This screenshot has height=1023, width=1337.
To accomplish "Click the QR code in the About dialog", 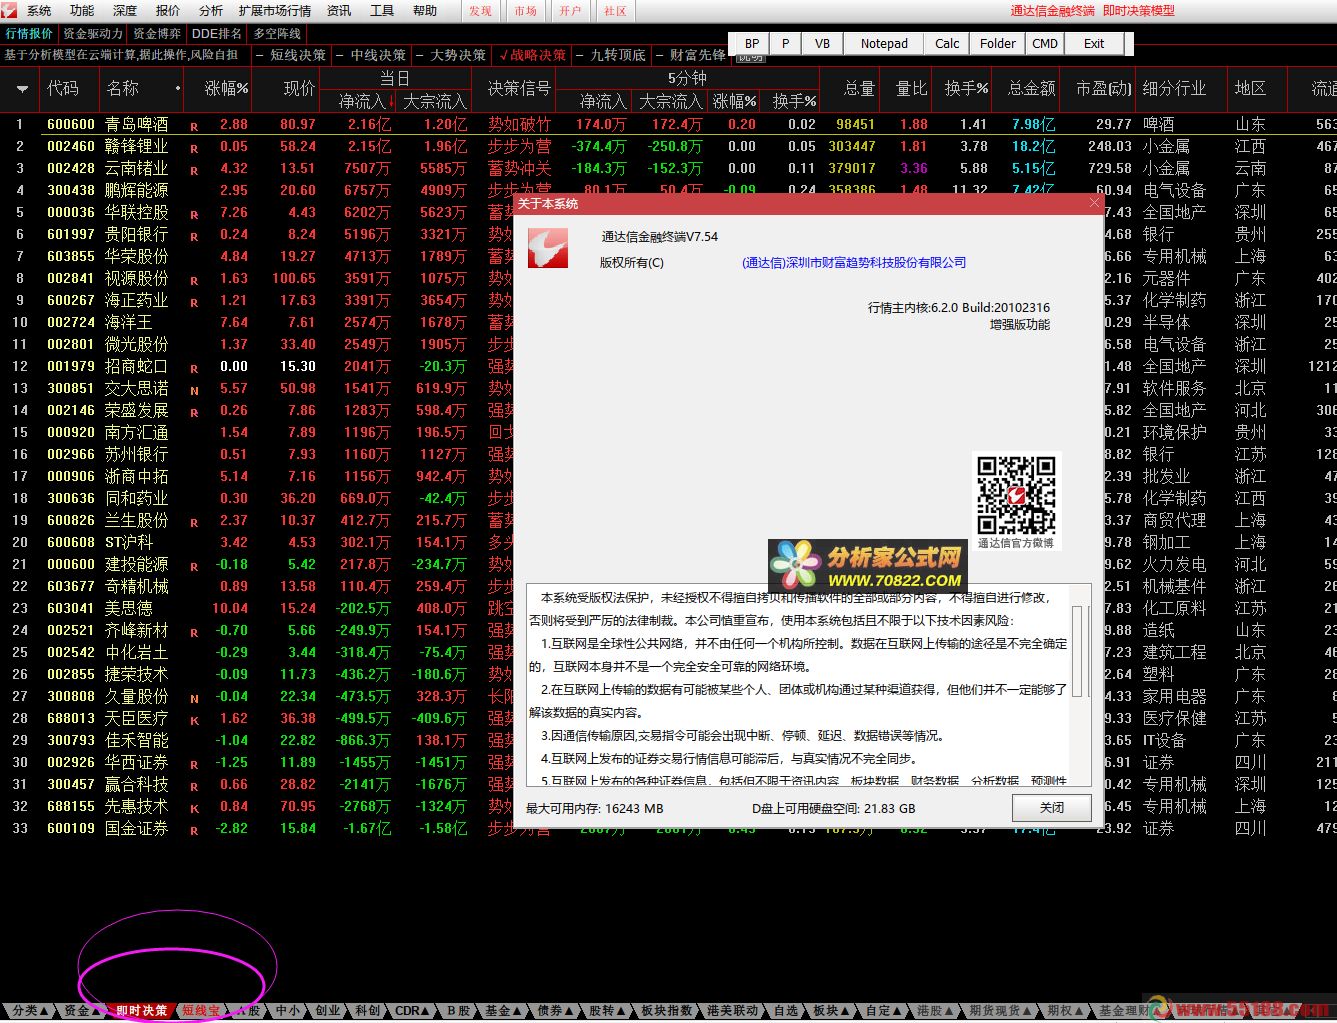I will (1016, 495).
